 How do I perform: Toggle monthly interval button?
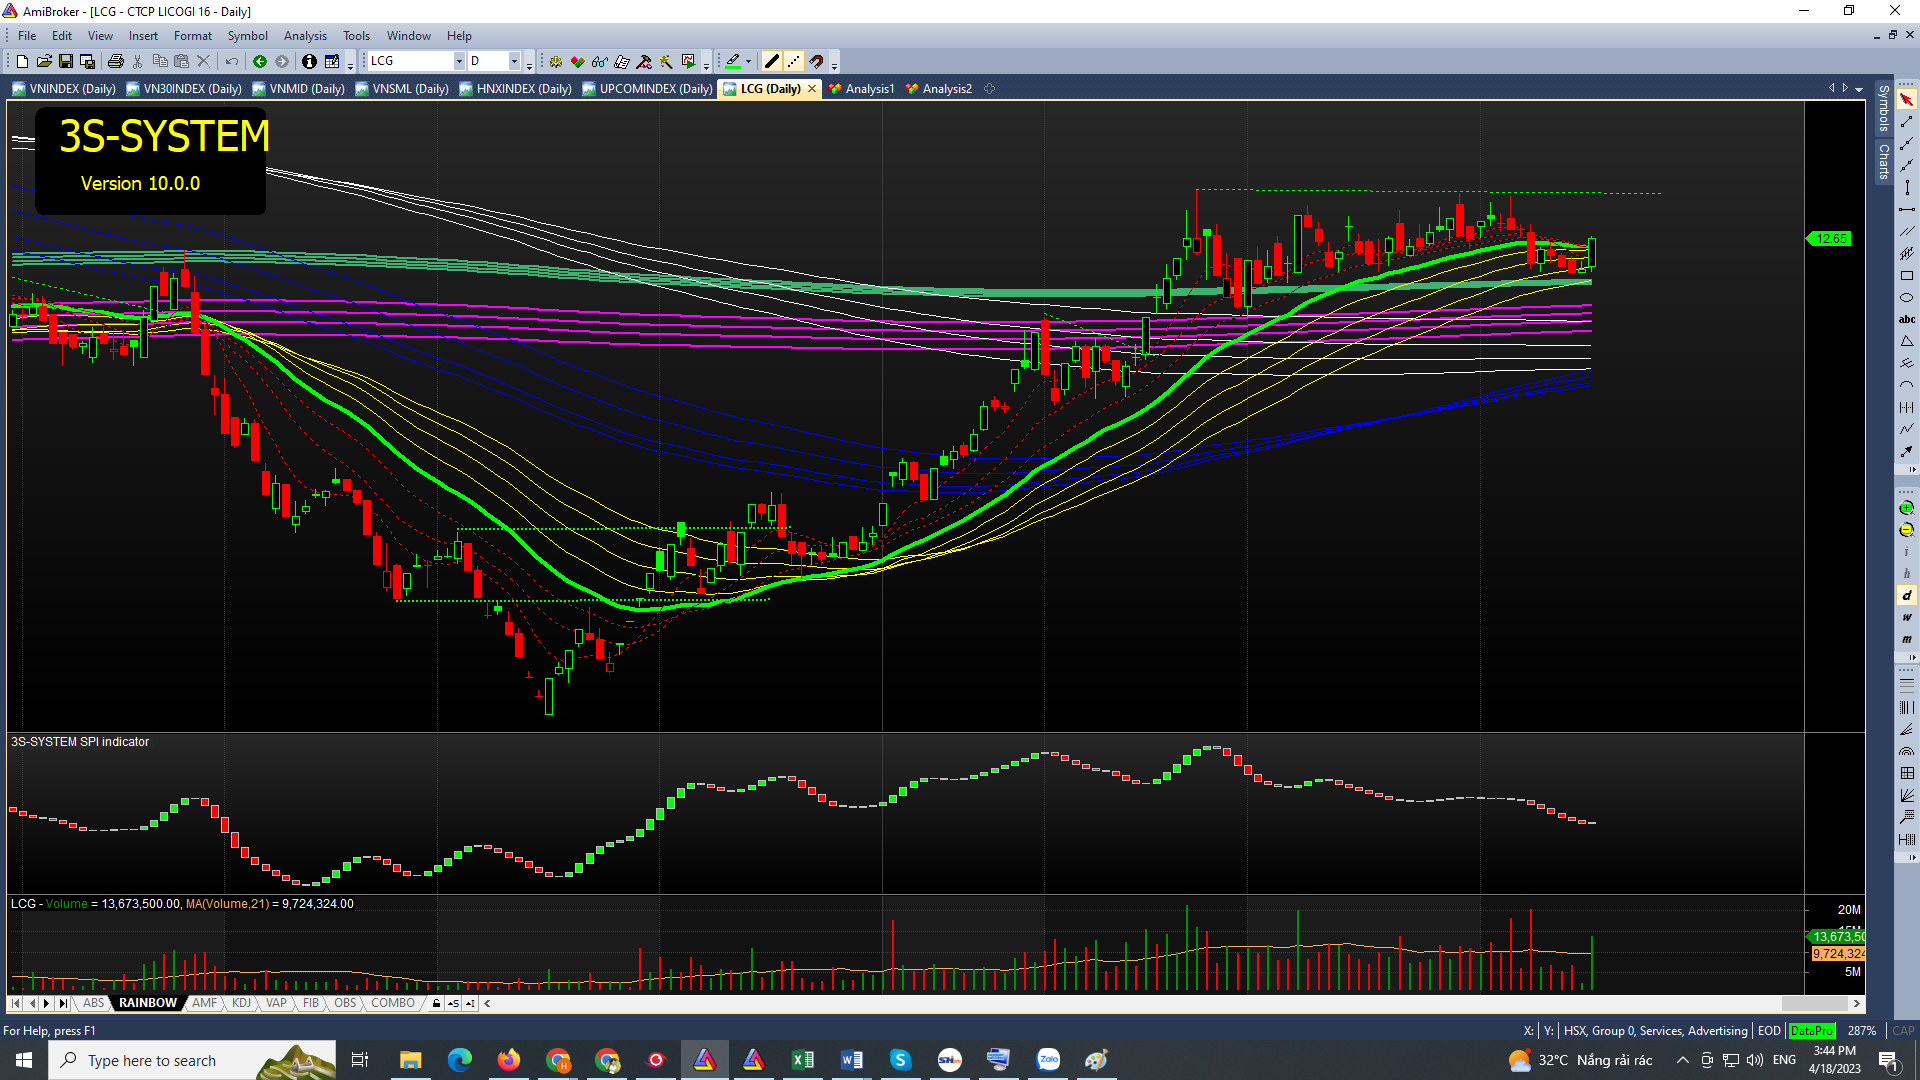[x=1906, y=639]
